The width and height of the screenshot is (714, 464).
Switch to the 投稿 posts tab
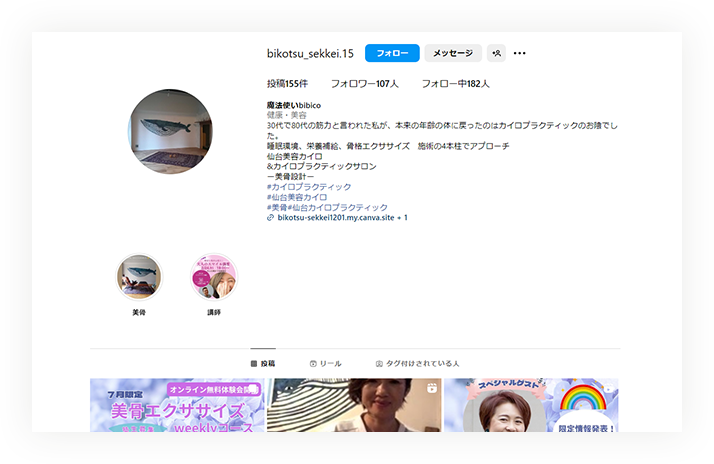(x=263, y=363)
